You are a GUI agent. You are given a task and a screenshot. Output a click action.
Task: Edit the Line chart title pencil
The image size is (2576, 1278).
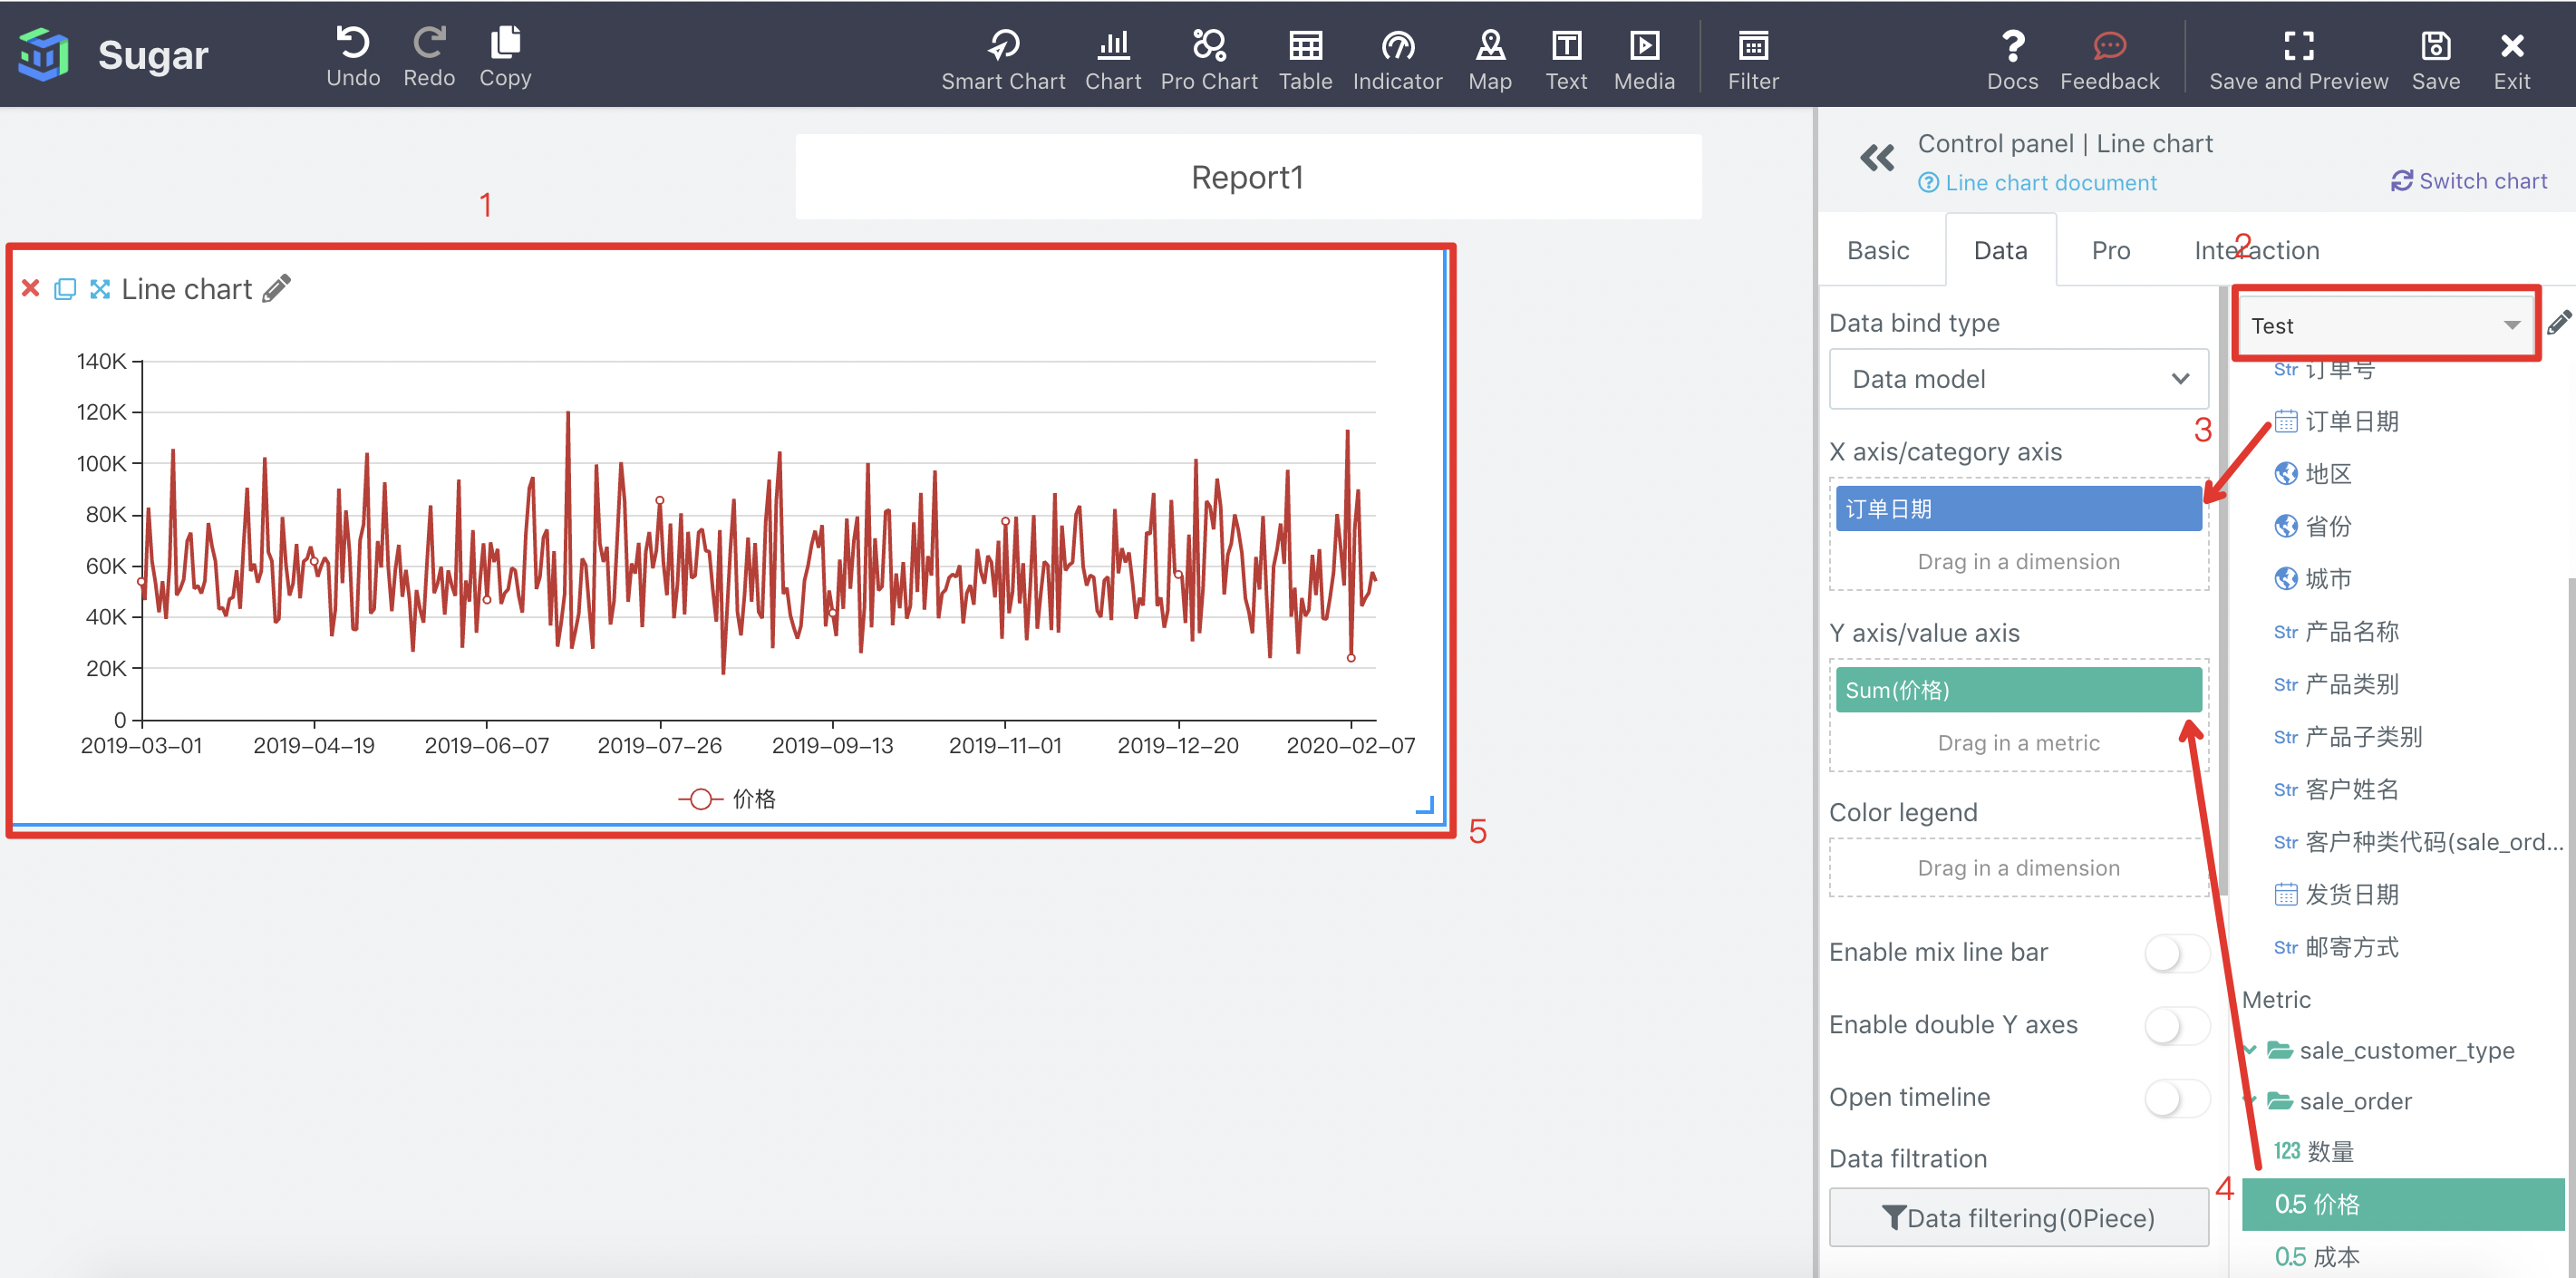coord(276,288)
